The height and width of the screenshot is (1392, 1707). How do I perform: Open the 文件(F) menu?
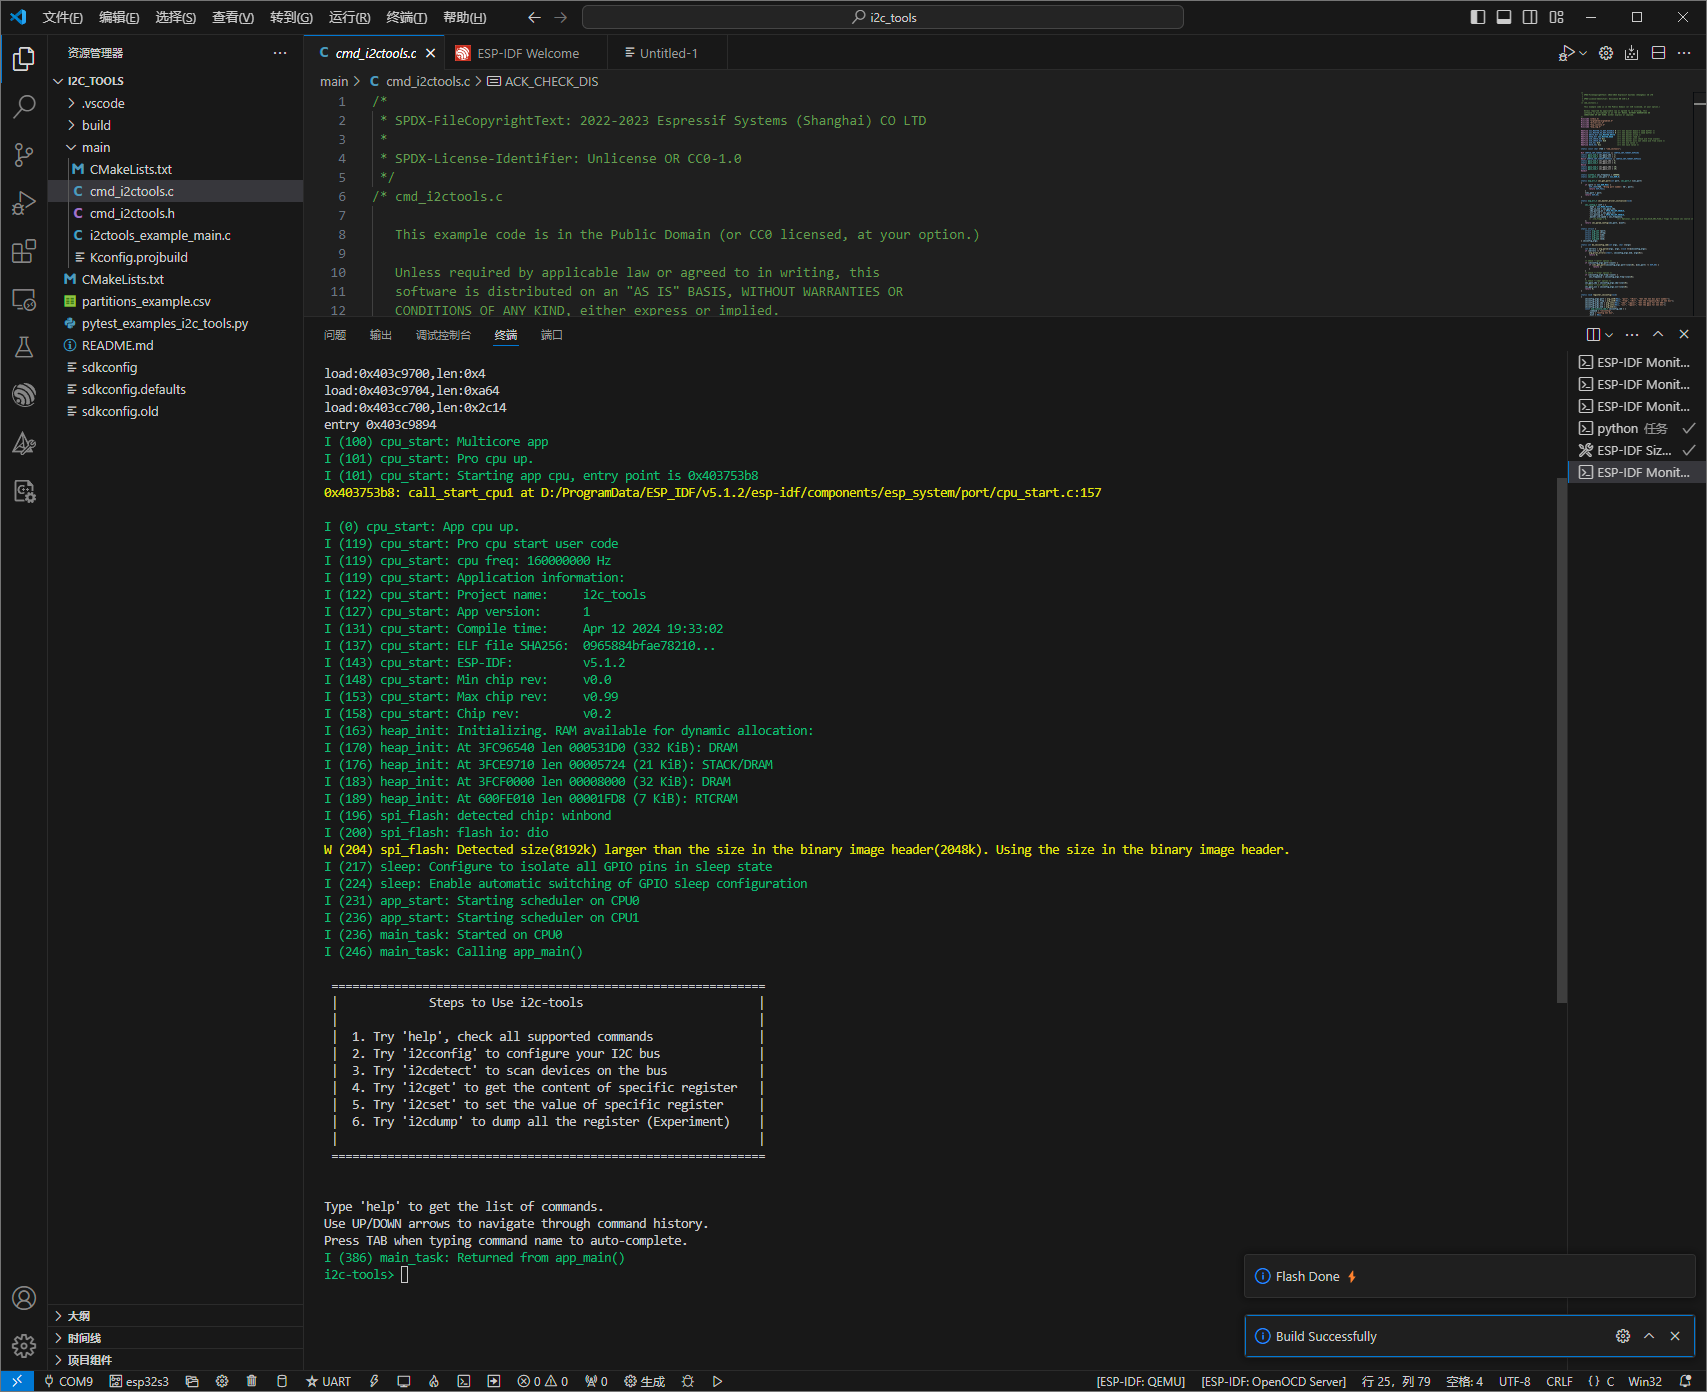(62, 17)
